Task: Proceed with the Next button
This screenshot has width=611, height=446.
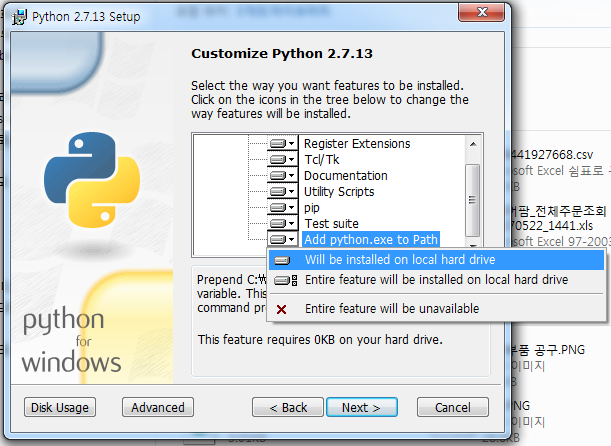Action: coord(362,407)
